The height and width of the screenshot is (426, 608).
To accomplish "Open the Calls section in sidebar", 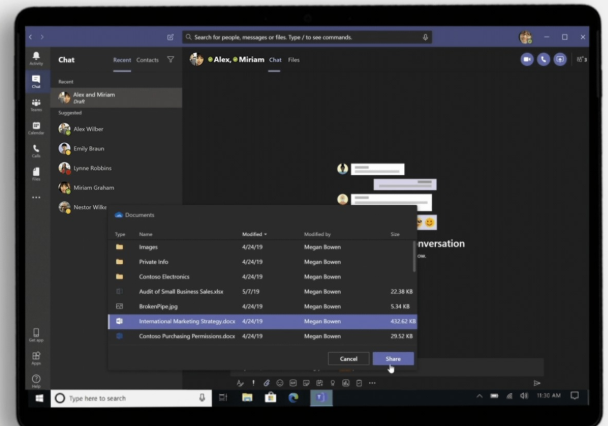I will point(36,150).
